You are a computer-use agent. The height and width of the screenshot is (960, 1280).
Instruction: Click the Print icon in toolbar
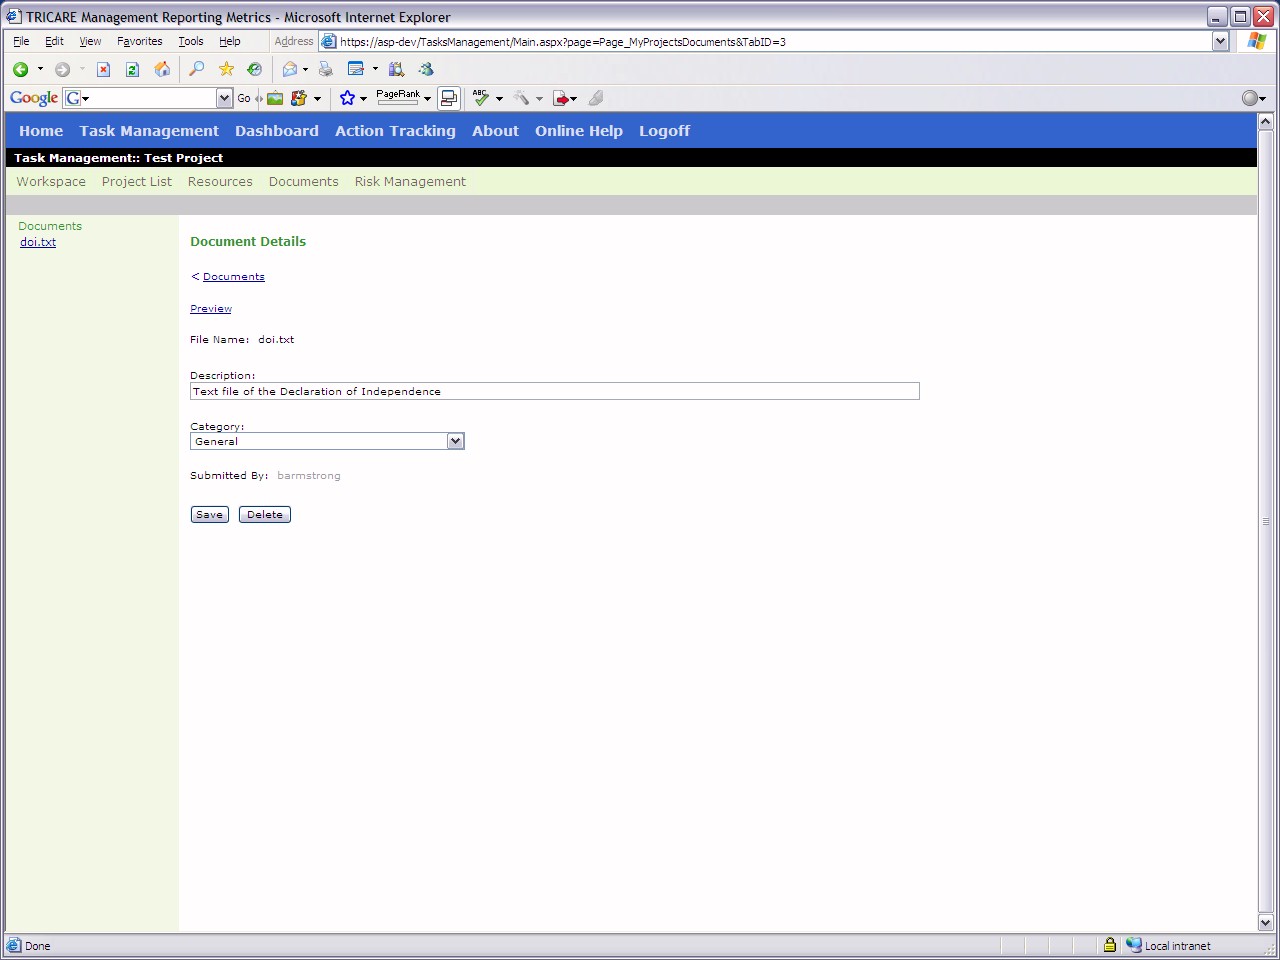point(325,69)
